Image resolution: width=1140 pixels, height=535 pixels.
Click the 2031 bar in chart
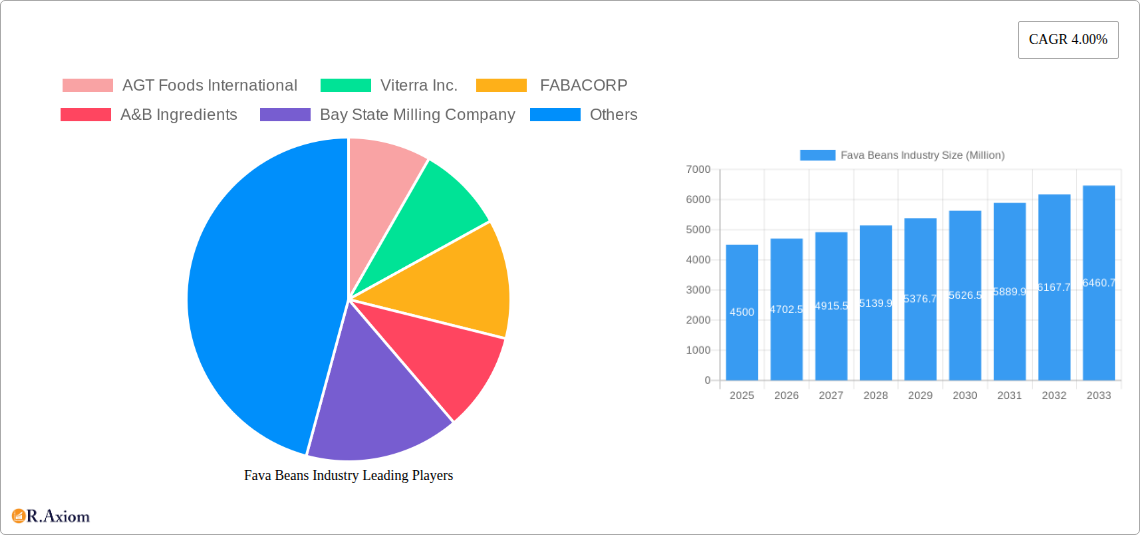(1009, 291)
